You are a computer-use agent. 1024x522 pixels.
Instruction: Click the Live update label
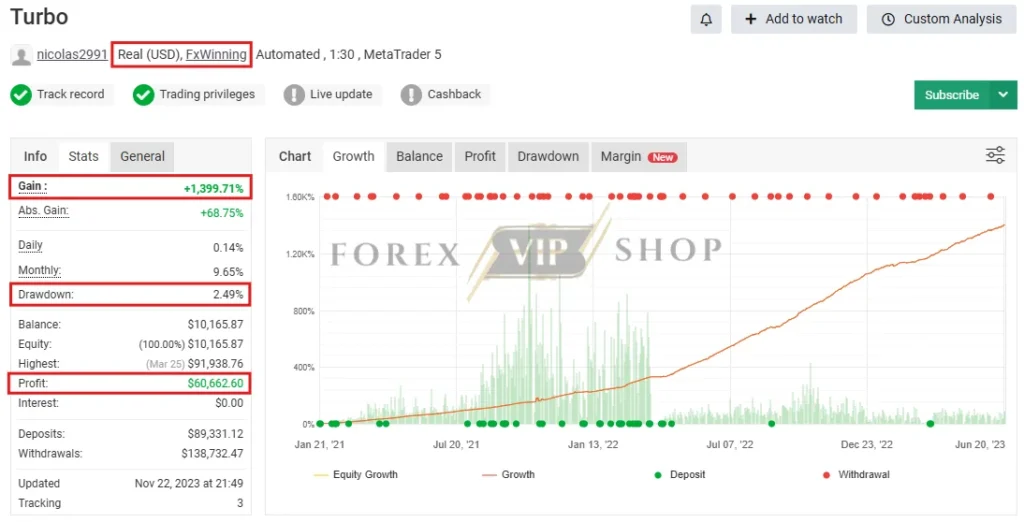[341, 94]
